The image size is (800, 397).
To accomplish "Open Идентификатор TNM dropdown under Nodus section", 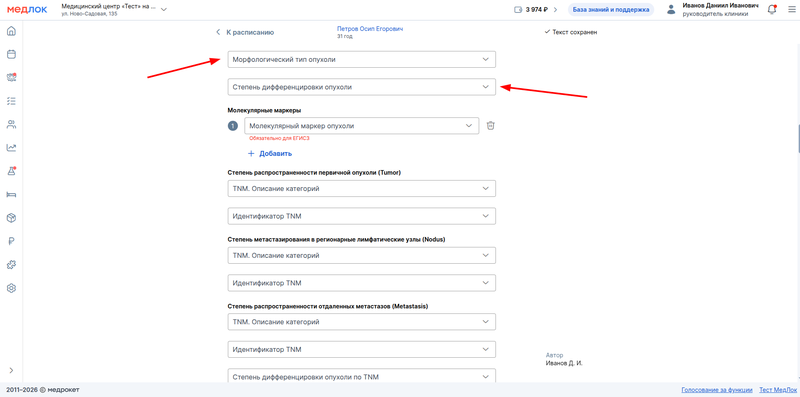I will (362, 283).
